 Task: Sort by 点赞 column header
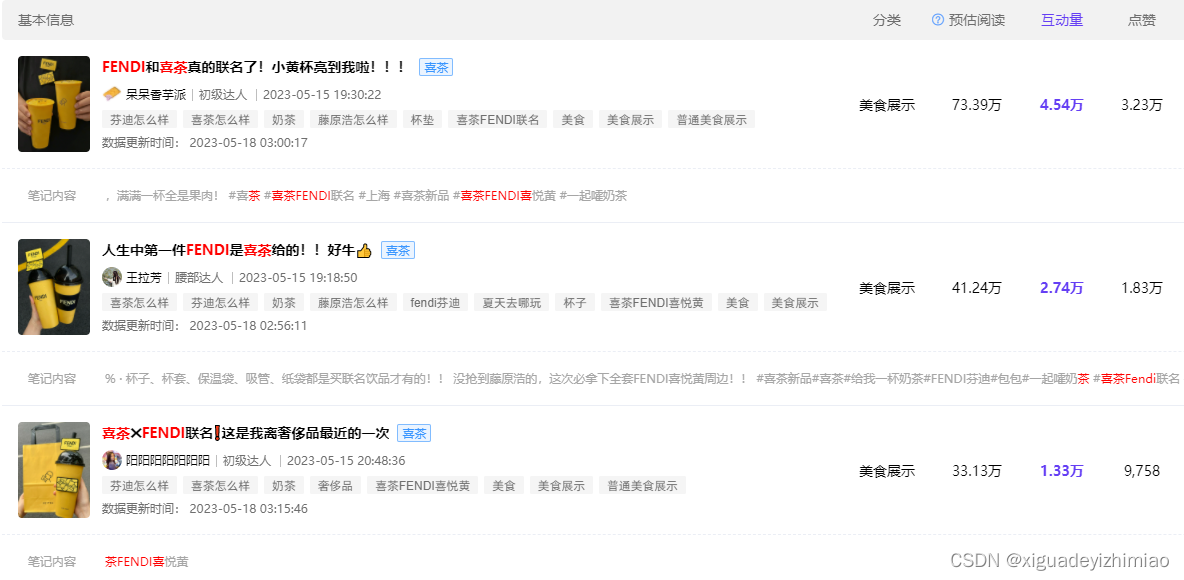click(1142, 20)
